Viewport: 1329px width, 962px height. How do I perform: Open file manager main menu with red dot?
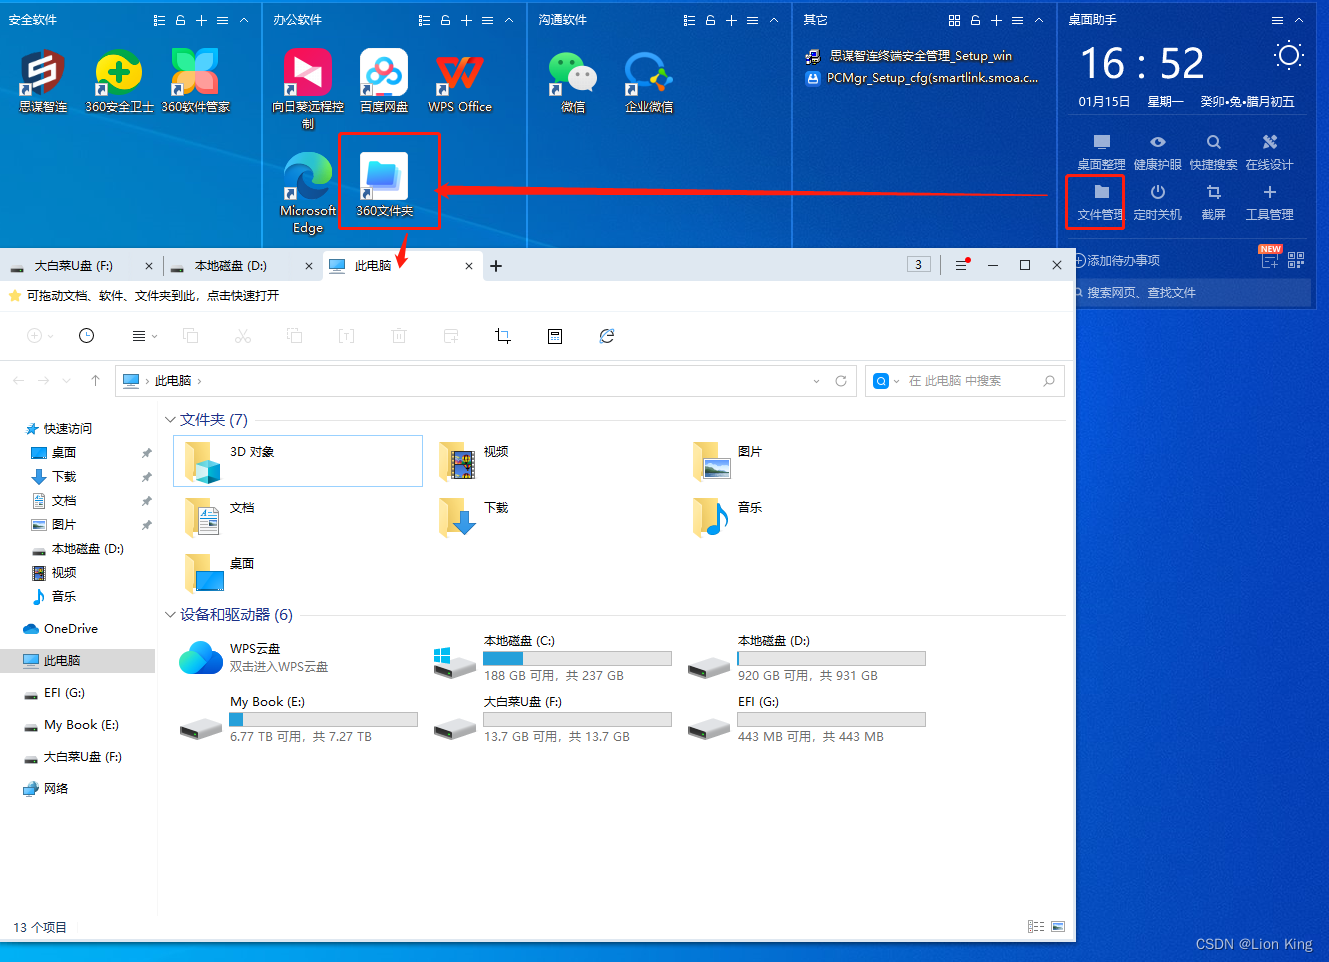(961, 265)
